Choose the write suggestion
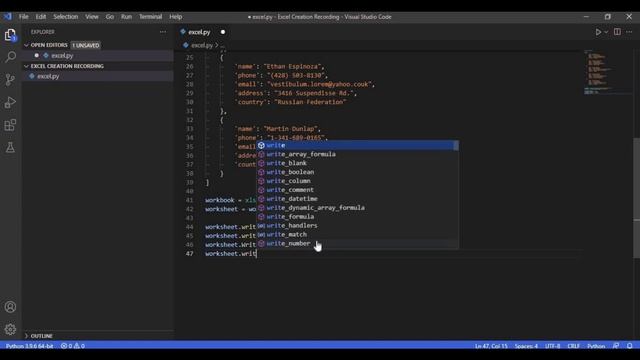This screenshot has width=640, height=360. coord(355,145)
